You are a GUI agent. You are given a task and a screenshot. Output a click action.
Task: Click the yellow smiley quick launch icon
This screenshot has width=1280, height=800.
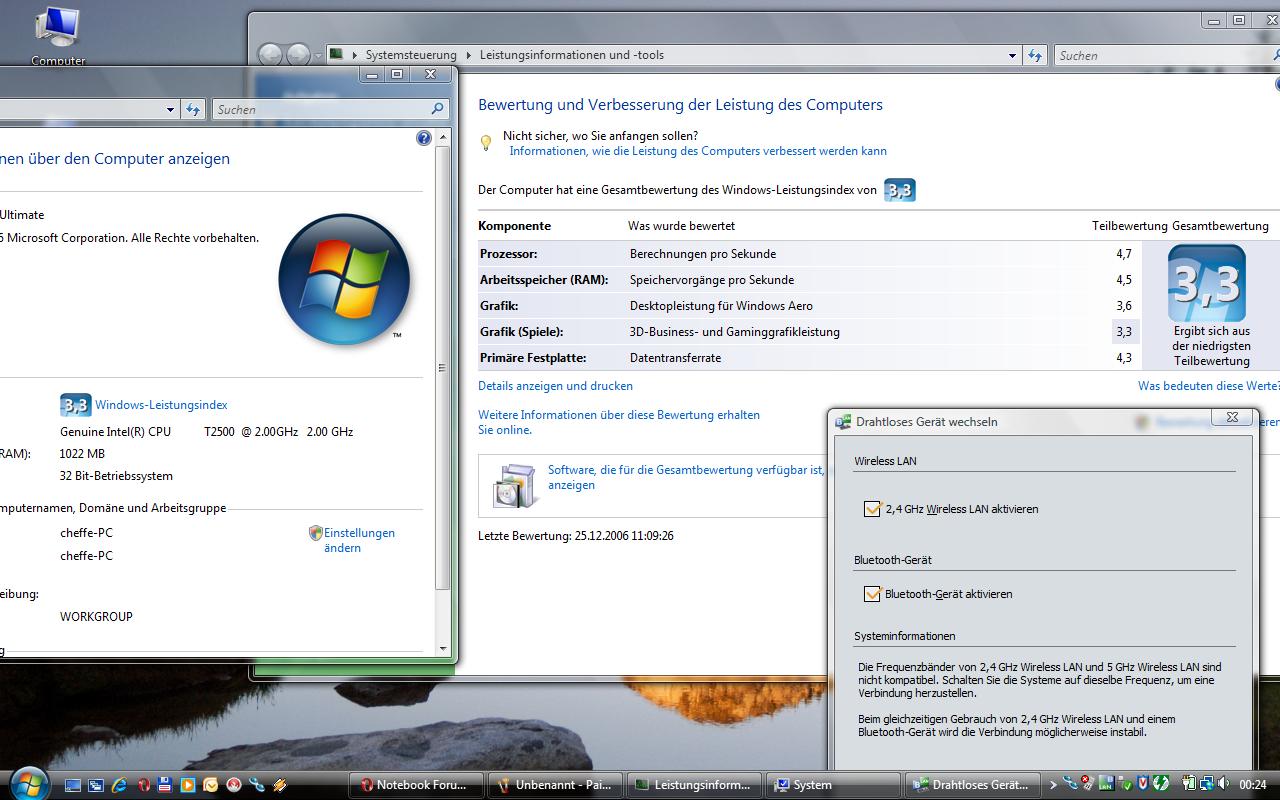210,785
